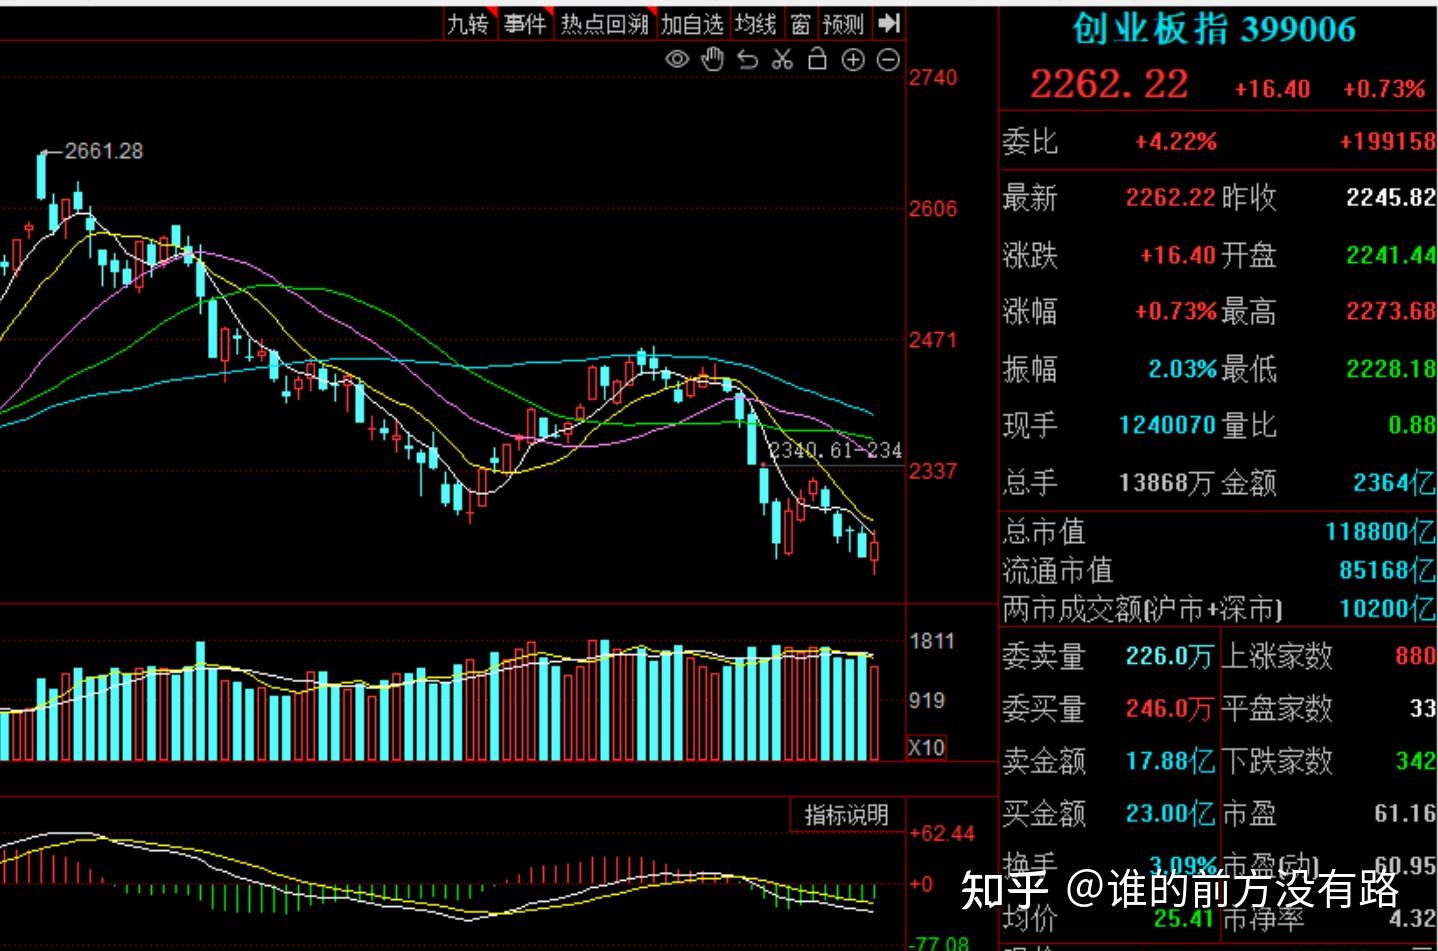Screen dimensions: 1438x951
Task: Click the 委卖量 226.0万 value
Action: [1169, 656]
